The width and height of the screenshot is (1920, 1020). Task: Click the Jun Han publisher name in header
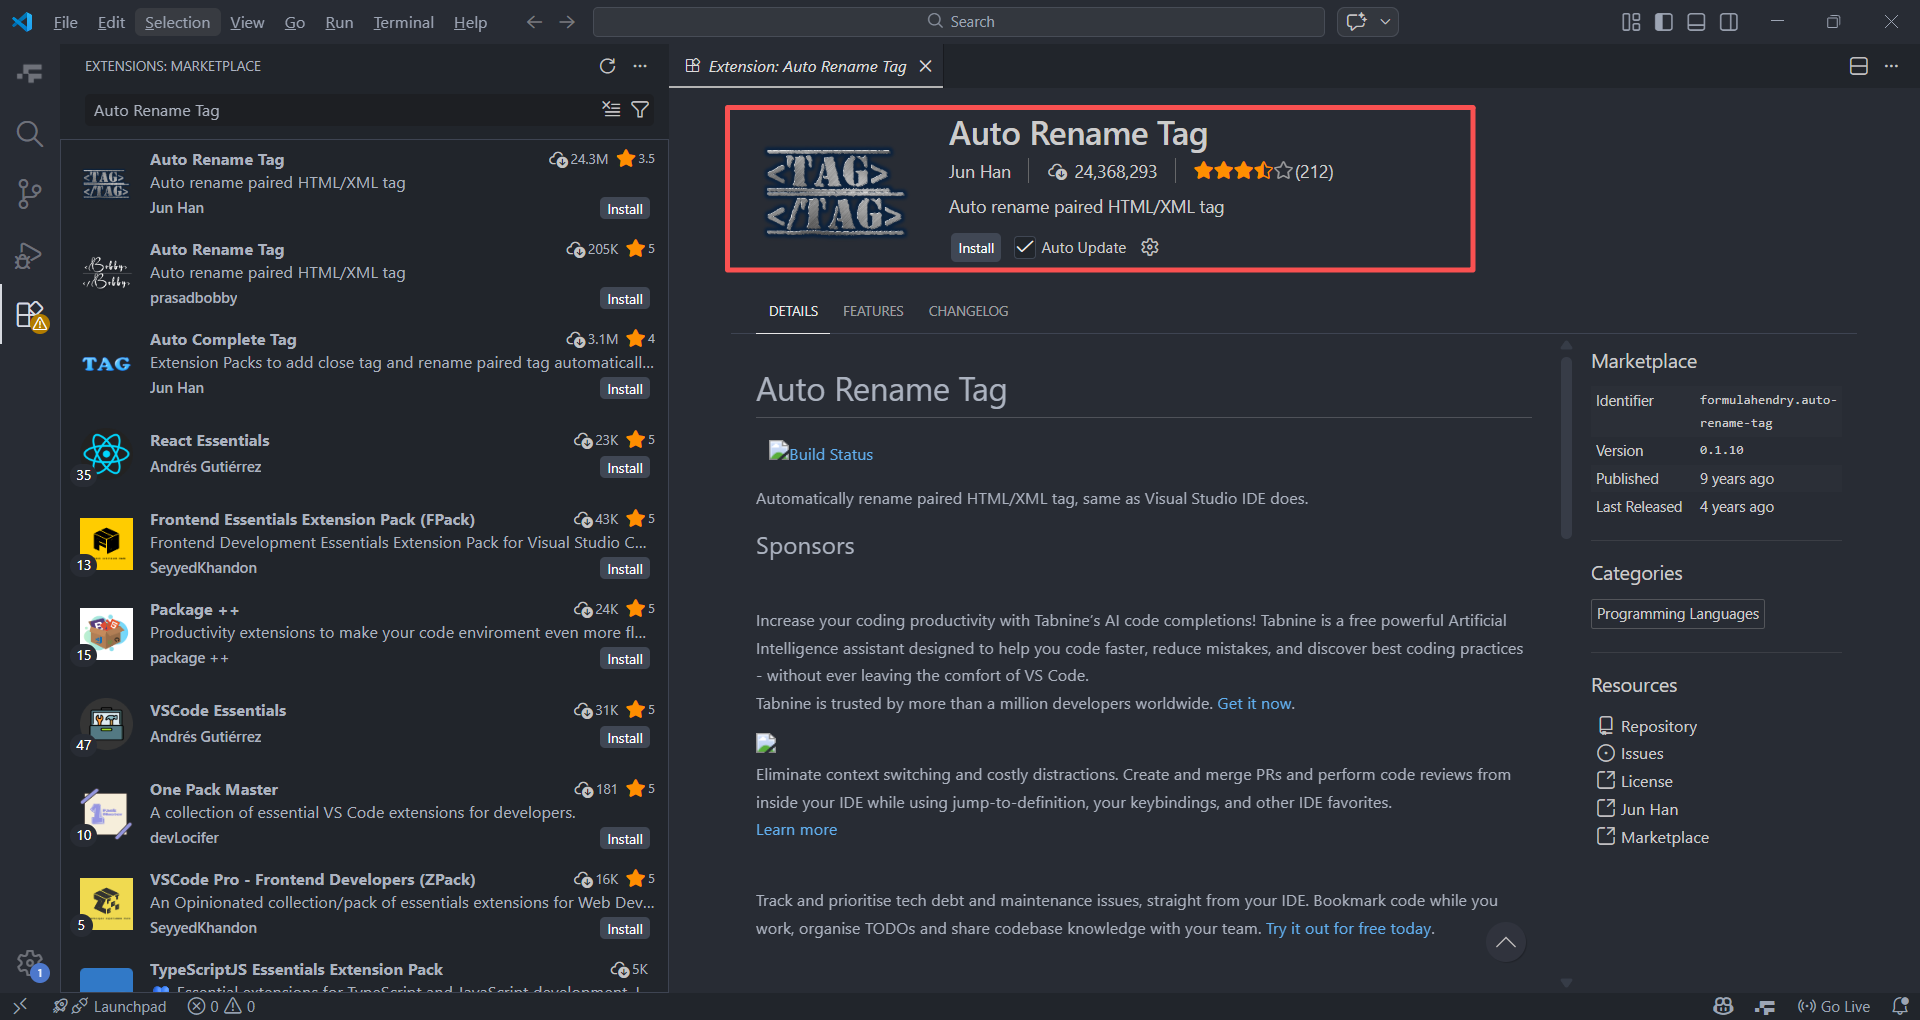pyautogui.click(x=979, y=171)
